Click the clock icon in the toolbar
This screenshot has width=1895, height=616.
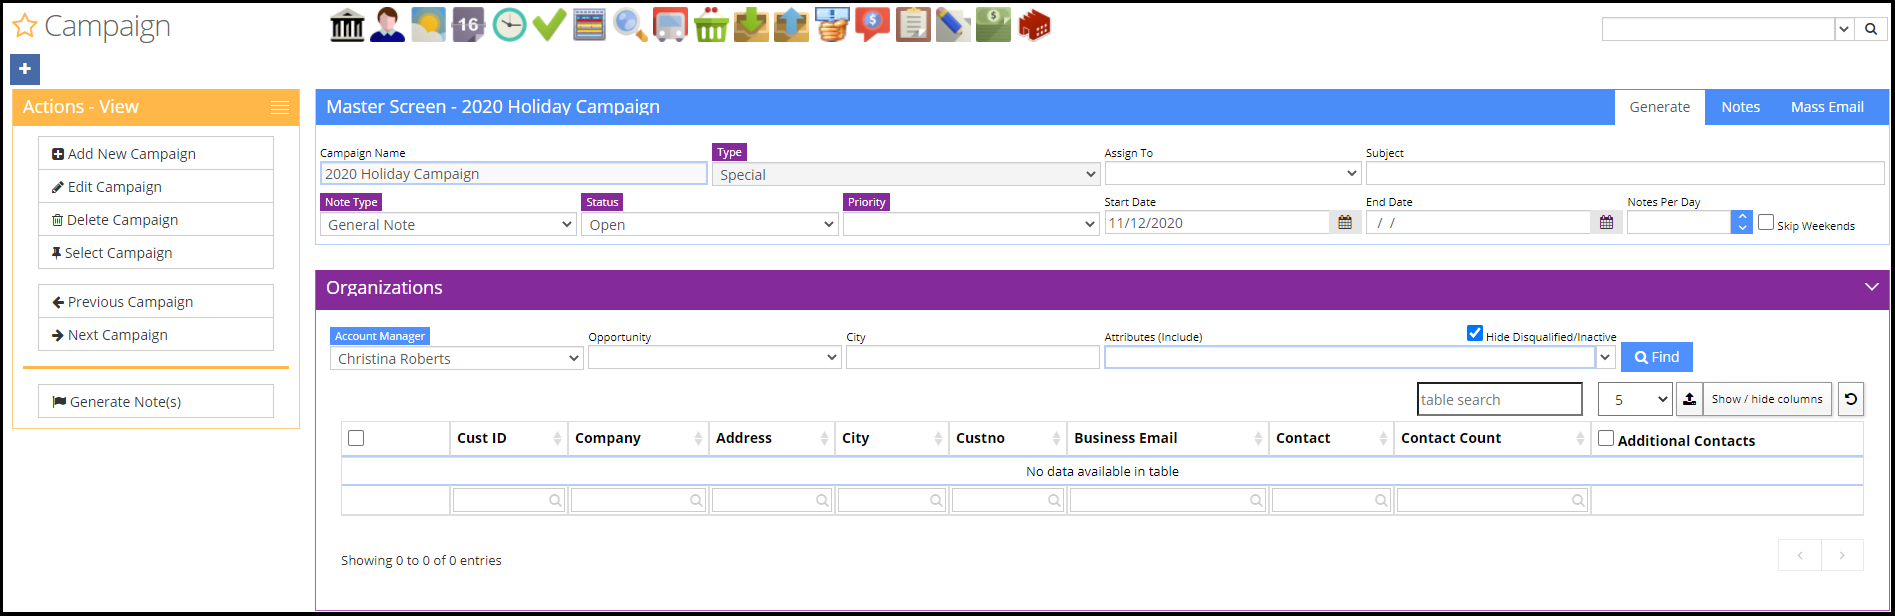(x=509, y=25)
